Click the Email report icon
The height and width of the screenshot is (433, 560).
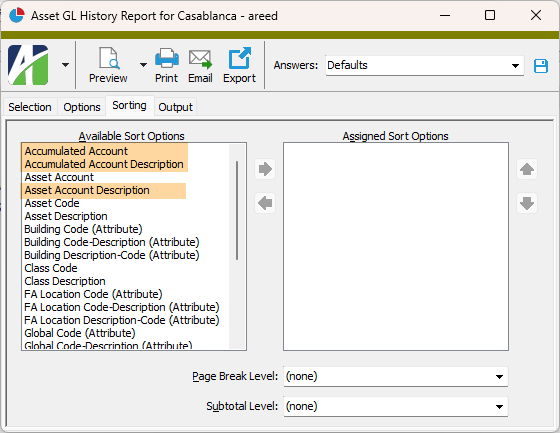click(x=200, y=59)
